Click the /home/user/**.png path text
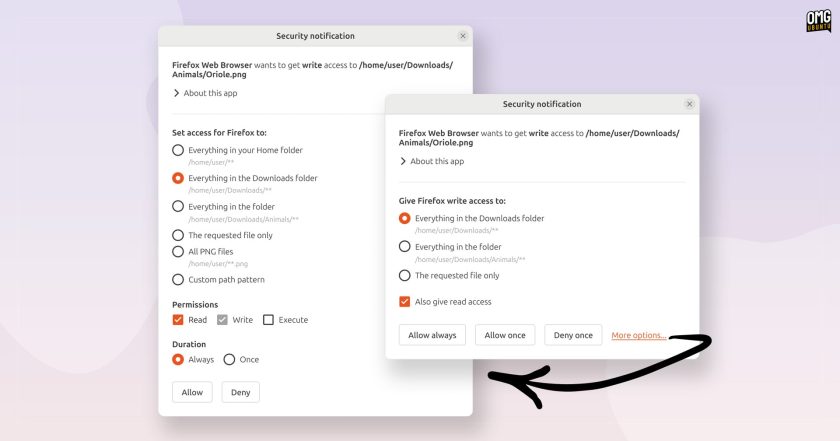Viewport: 840px width, 441px height. click(x=218, y=264)
